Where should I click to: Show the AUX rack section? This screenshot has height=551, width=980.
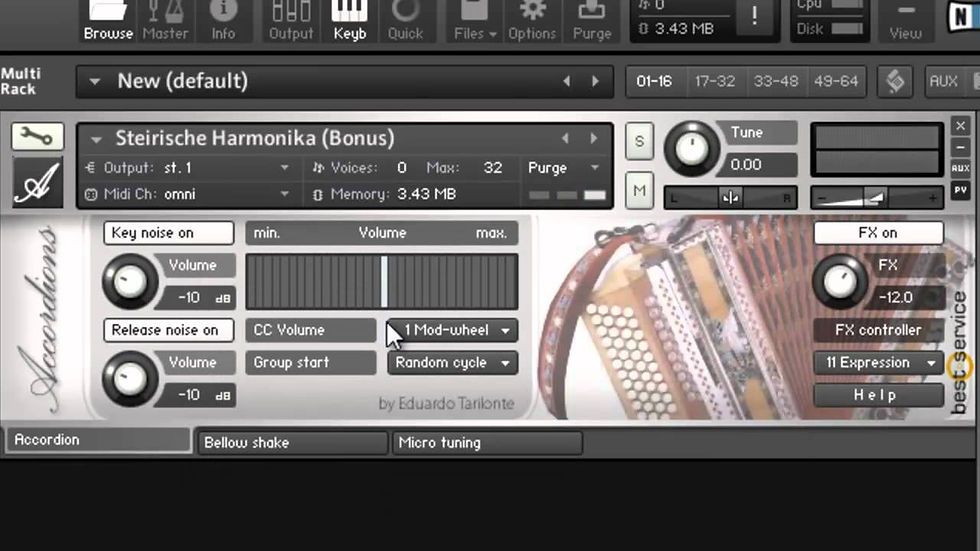[x=943, y=81]
